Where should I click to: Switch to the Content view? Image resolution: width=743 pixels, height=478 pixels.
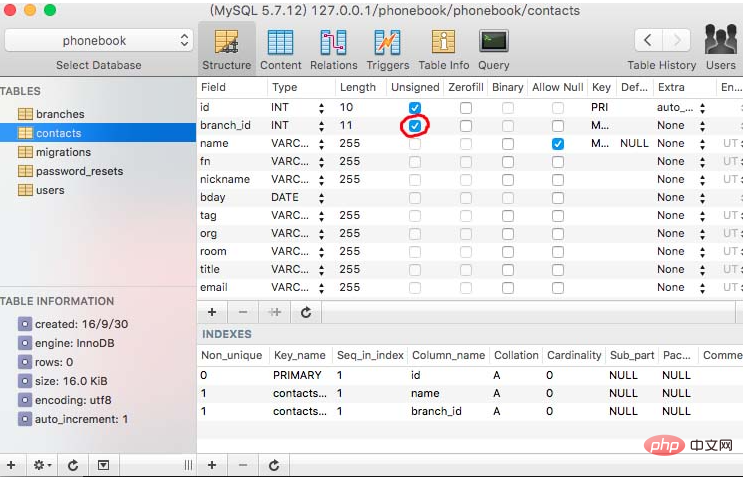click(281, 49)
